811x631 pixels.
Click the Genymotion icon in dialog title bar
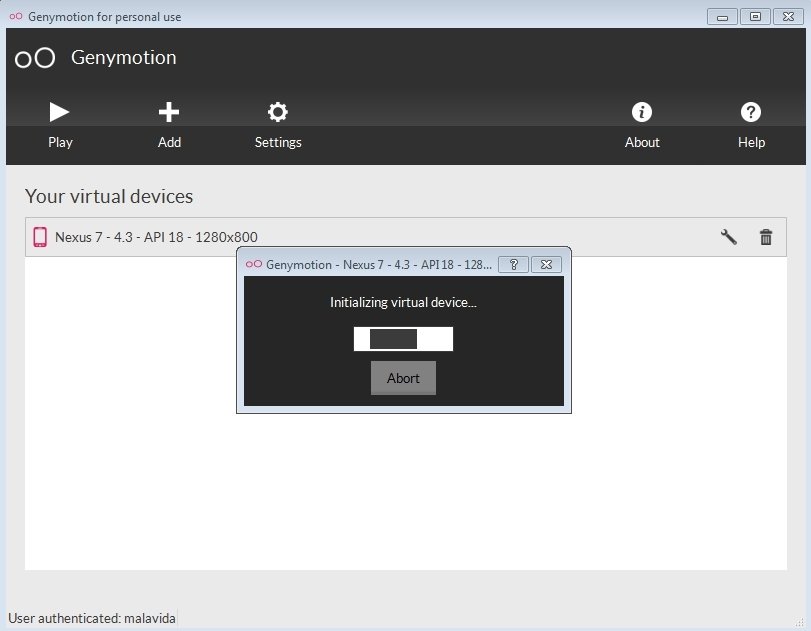(254, 264)
